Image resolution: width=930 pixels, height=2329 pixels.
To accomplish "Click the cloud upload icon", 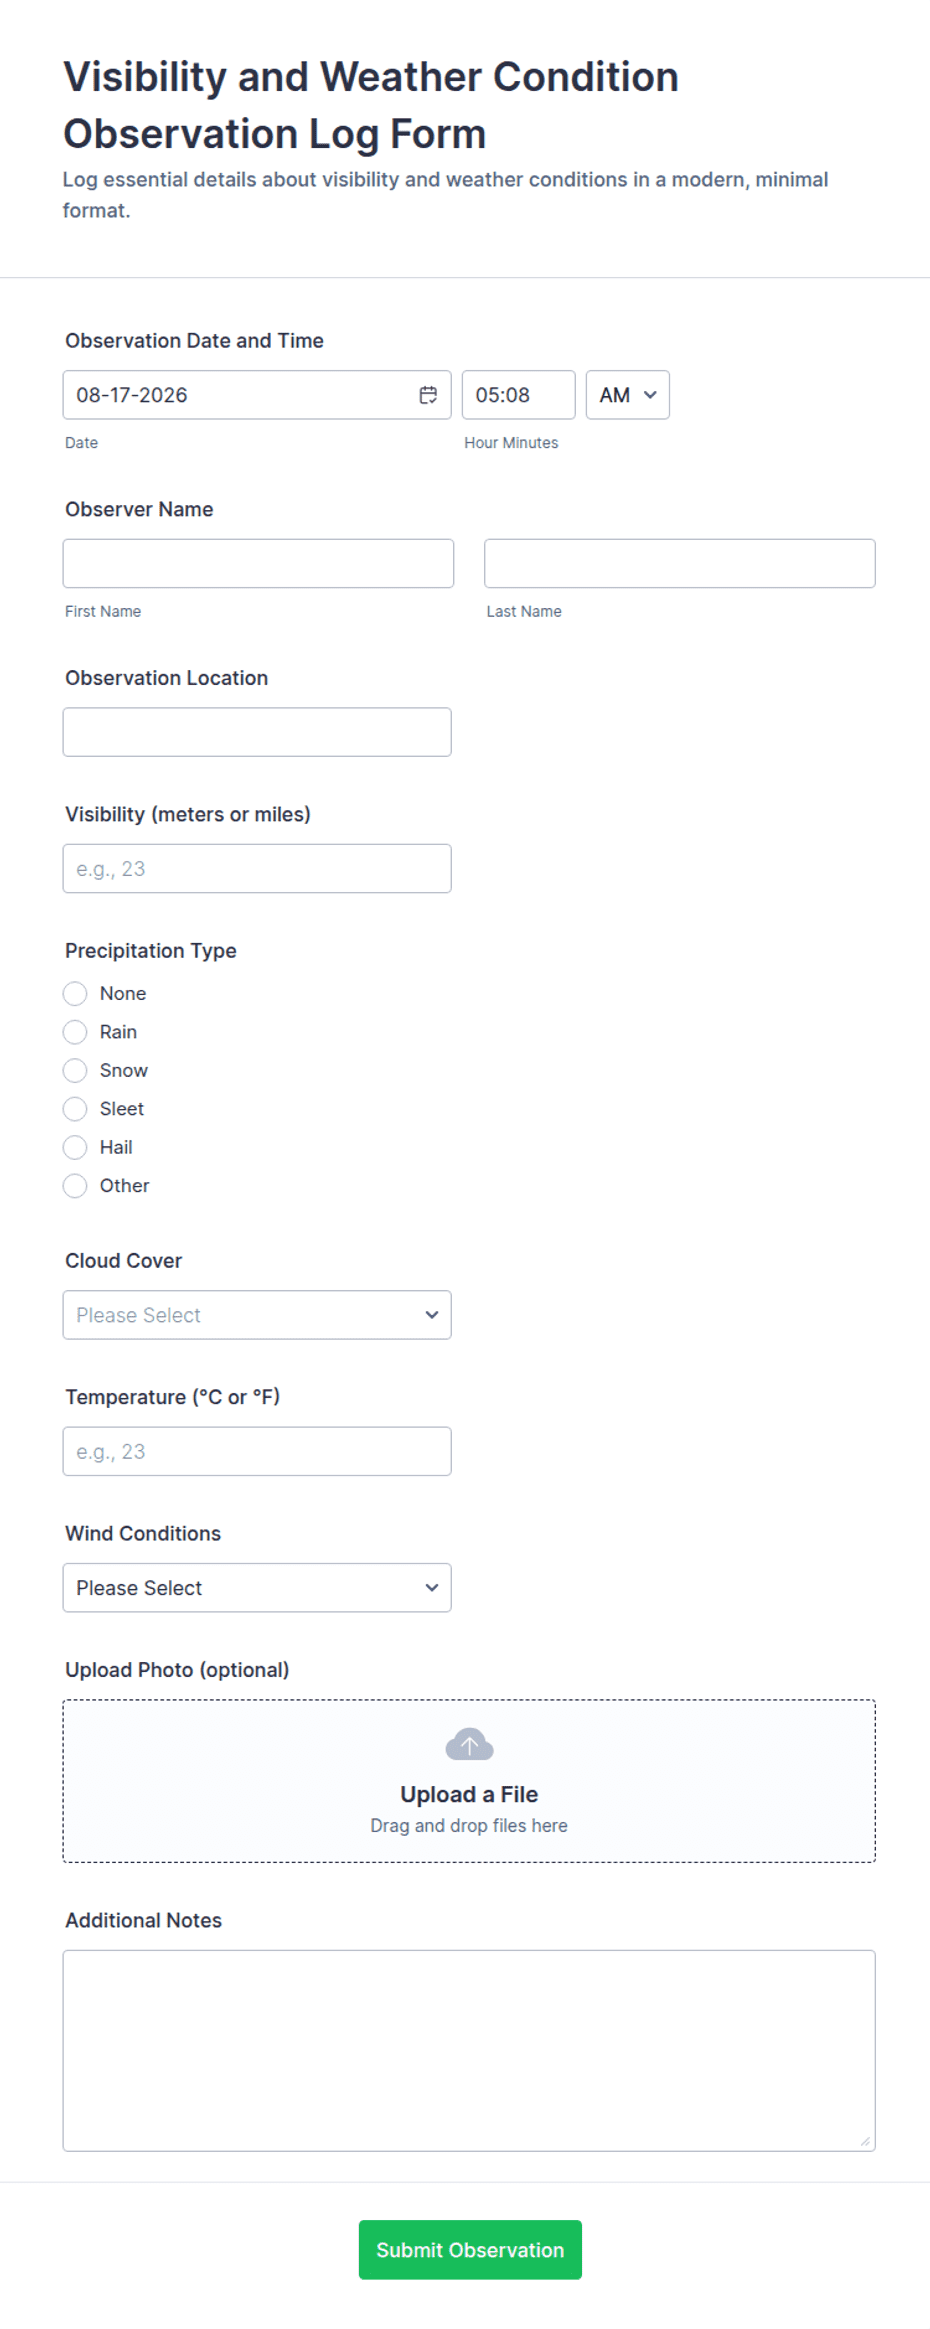I will coord(469,1744).
